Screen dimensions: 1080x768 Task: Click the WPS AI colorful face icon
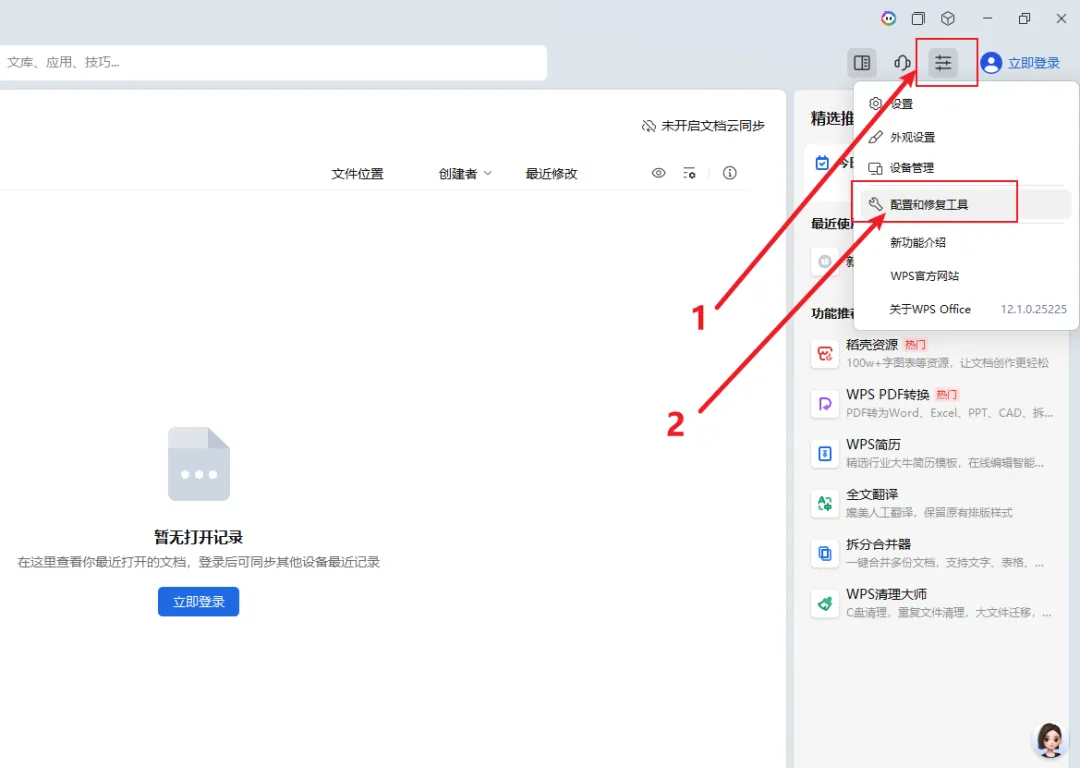[x=889, y=19]
